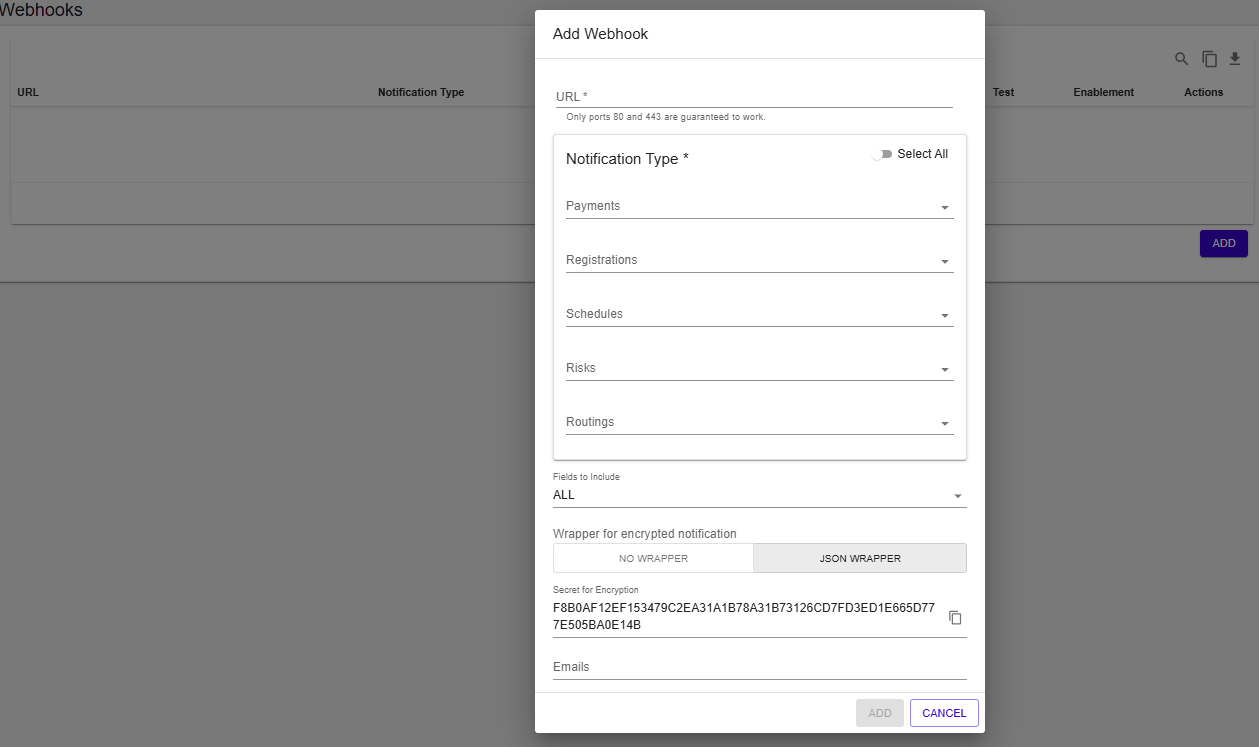Click the Enablement column header
The width and height of the screenshot is (1259, 747).
coord(1104,92)
